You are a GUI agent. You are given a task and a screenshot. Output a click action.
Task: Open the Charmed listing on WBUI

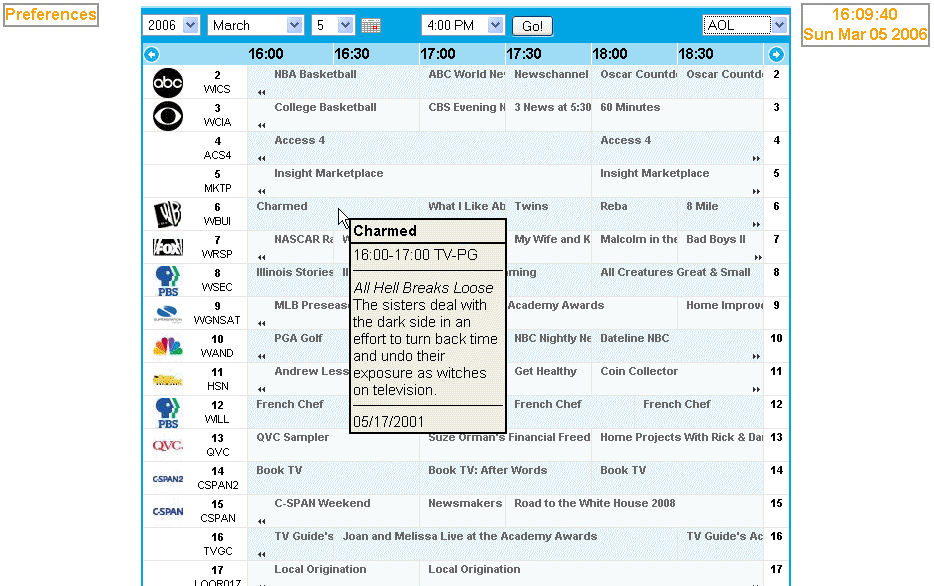pos(282,206)
